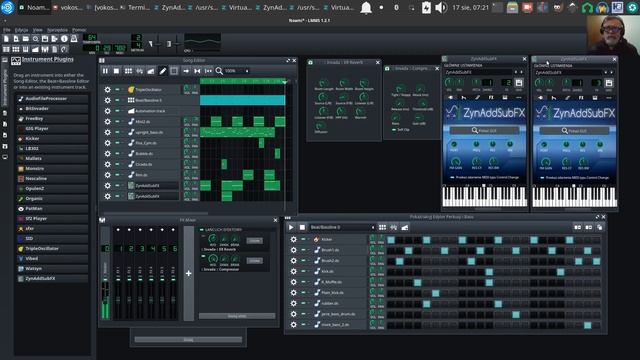Open Controls for the Invada ER Reverb effect
The image size is (640, 360).
(x=254, y=241)
